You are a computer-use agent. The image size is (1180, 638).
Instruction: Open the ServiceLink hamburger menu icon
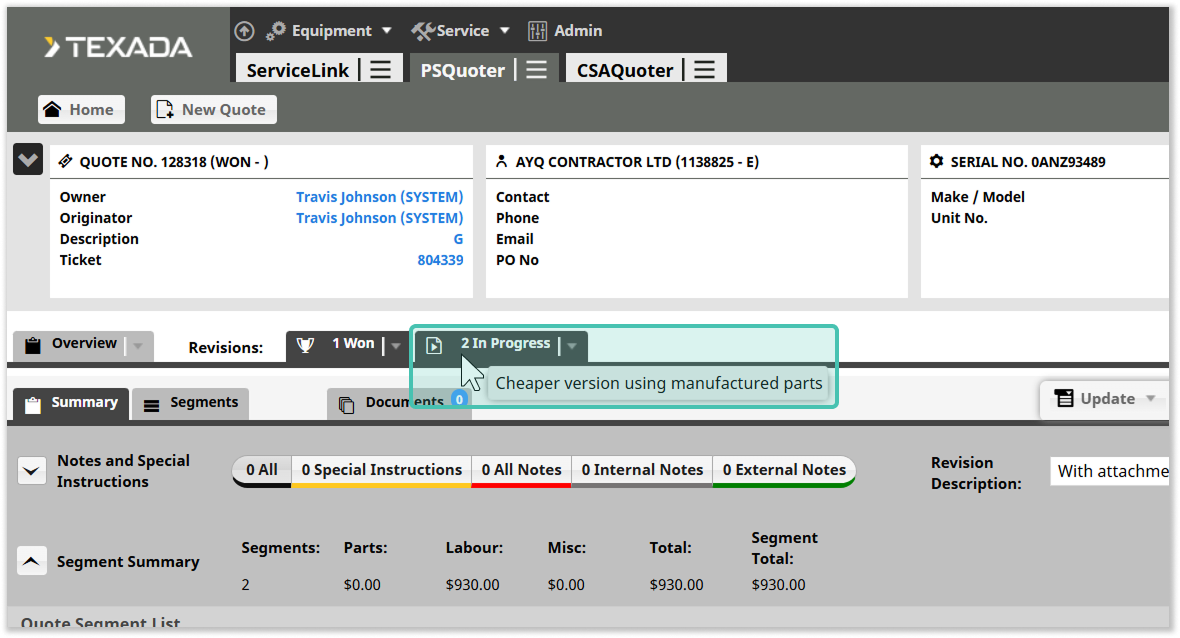[380, 70]
